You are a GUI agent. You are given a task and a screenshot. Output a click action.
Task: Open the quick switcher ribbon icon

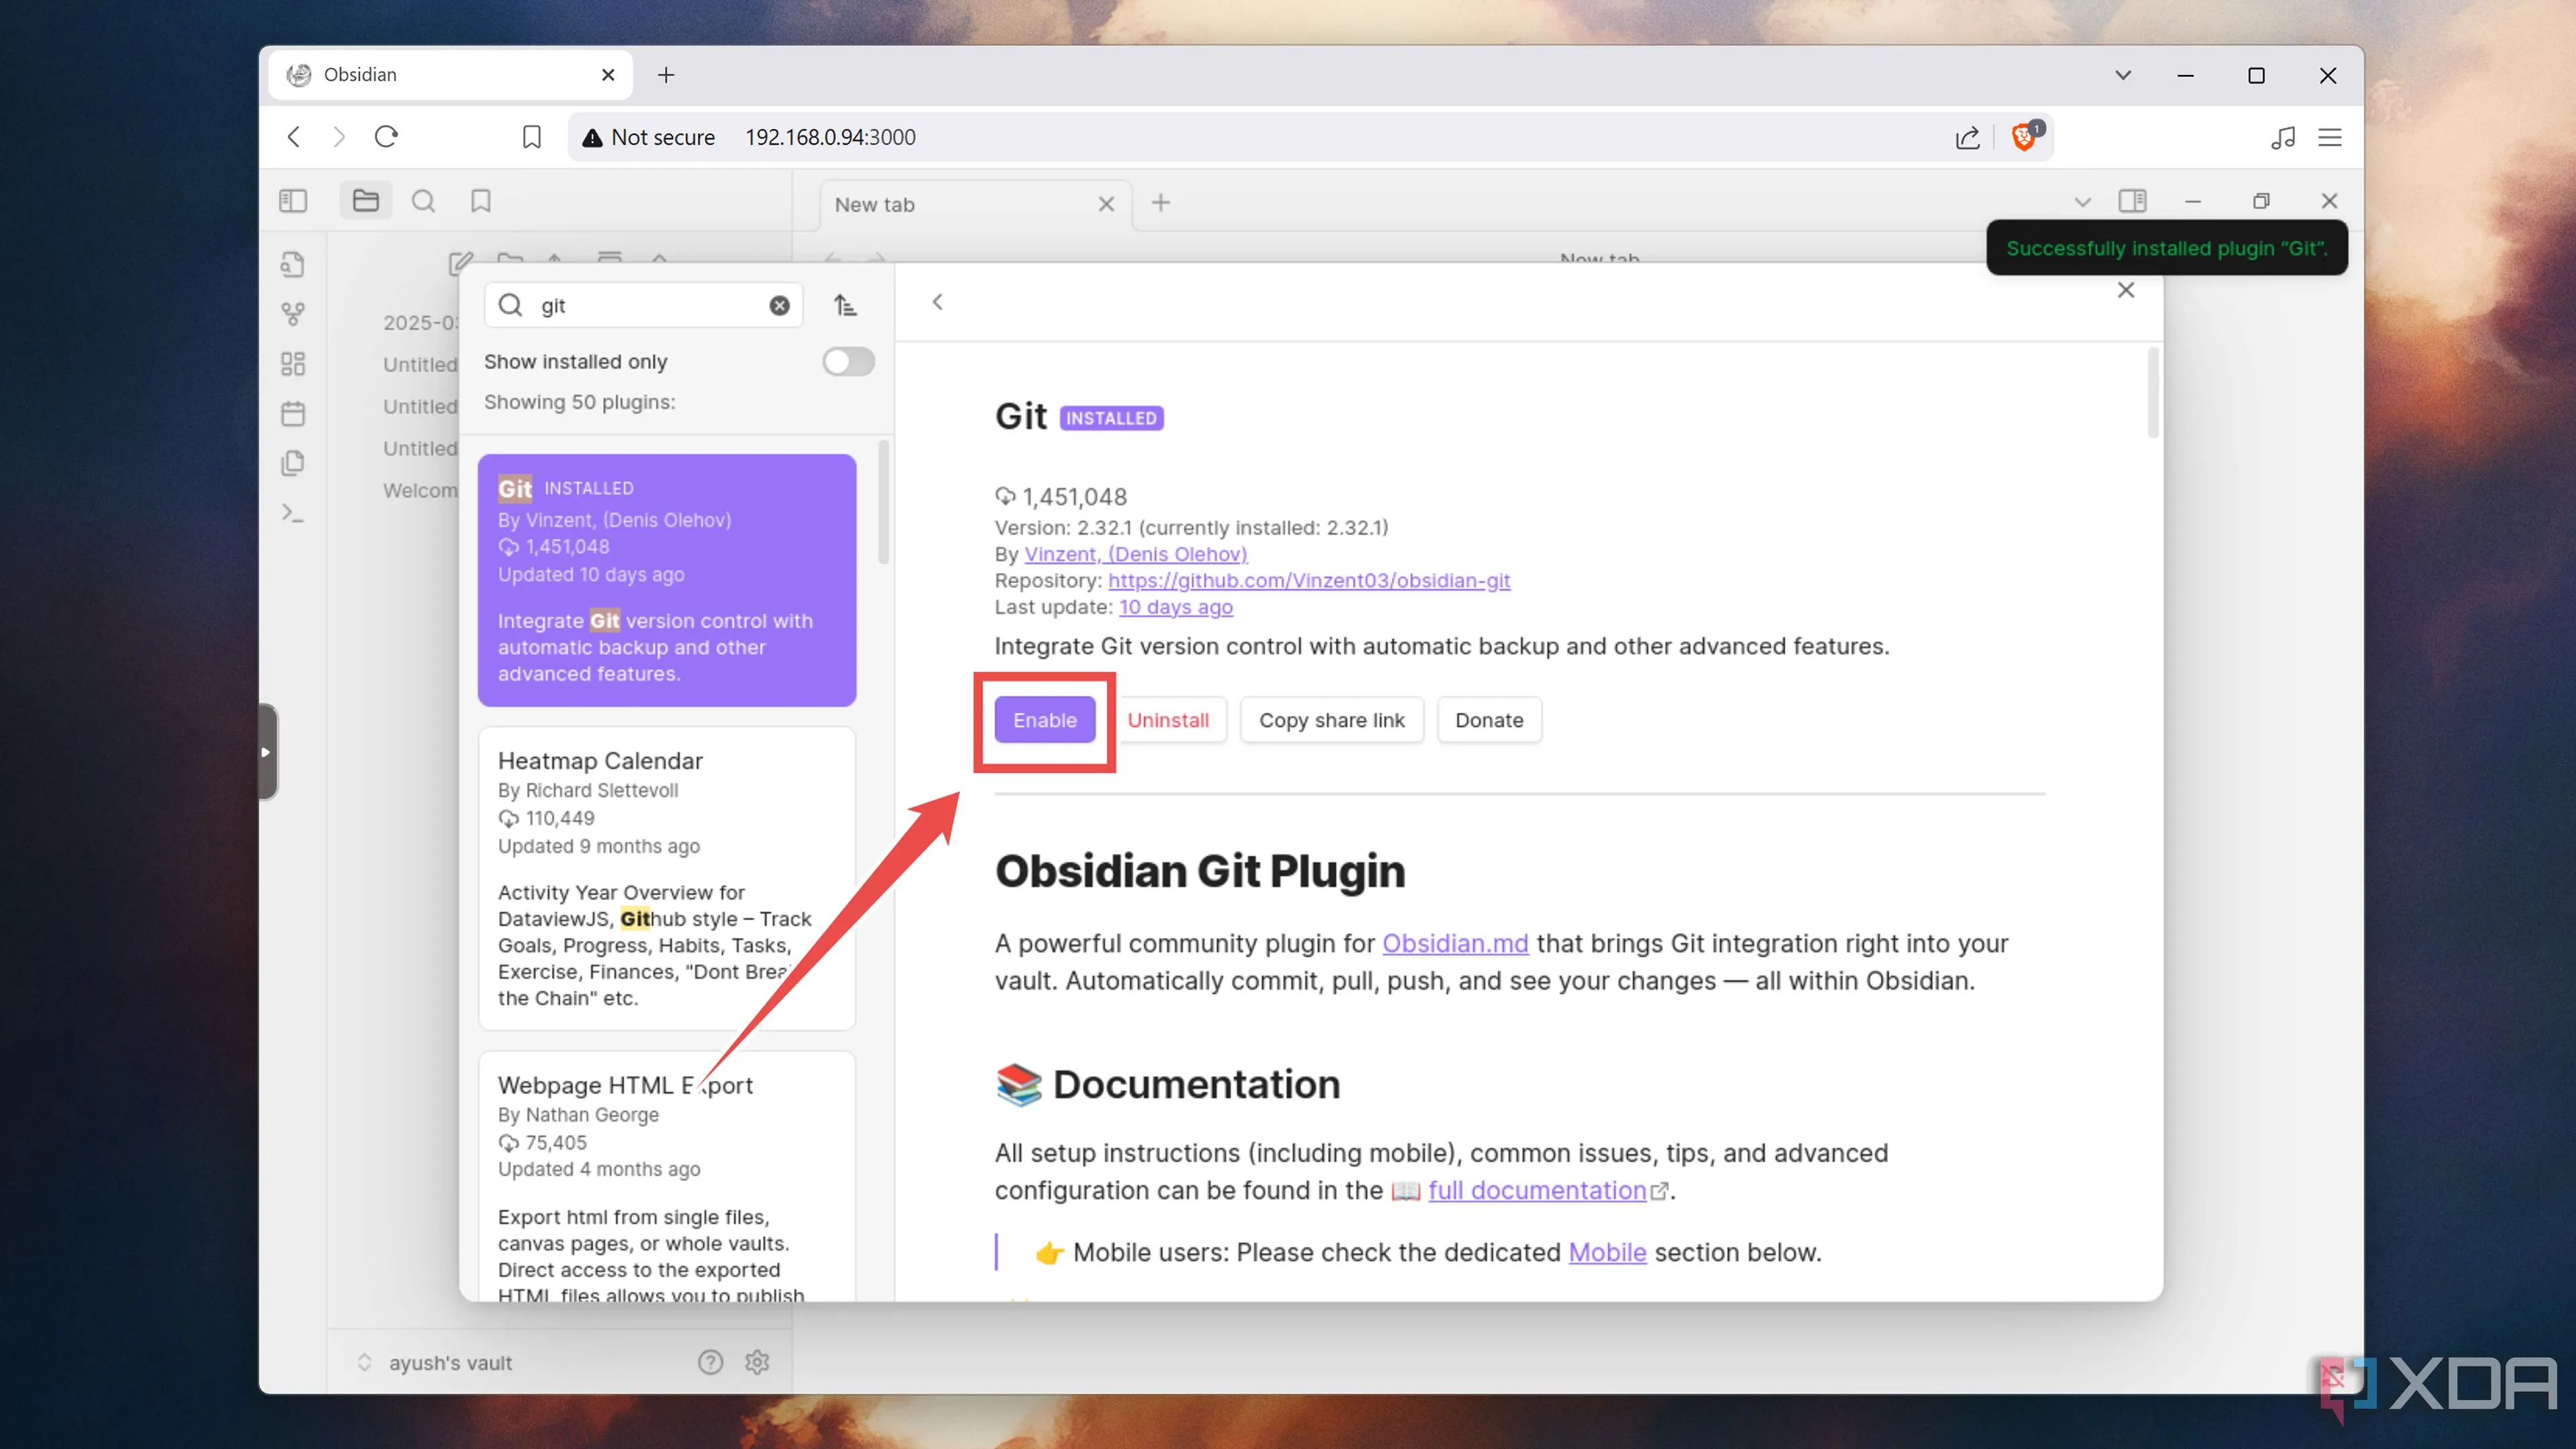[293, 264]
